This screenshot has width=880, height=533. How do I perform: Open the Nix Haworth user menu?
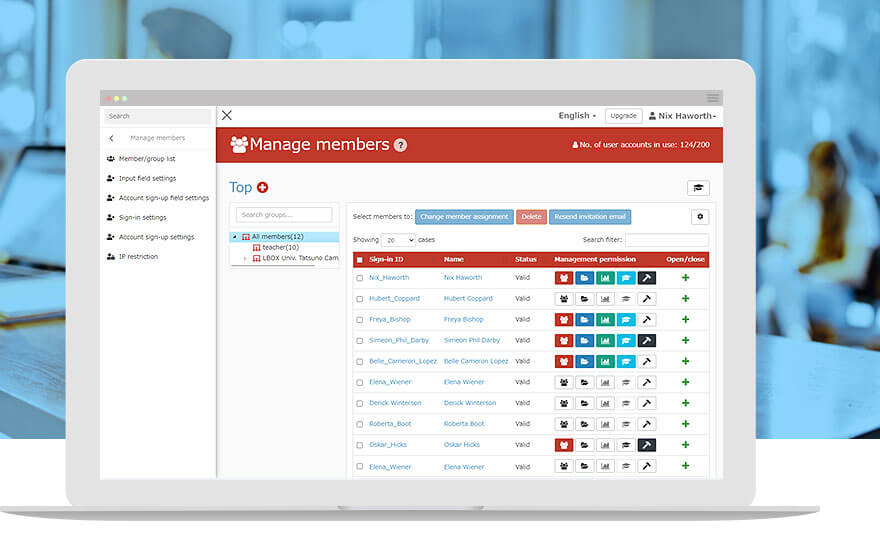[682, 116]
